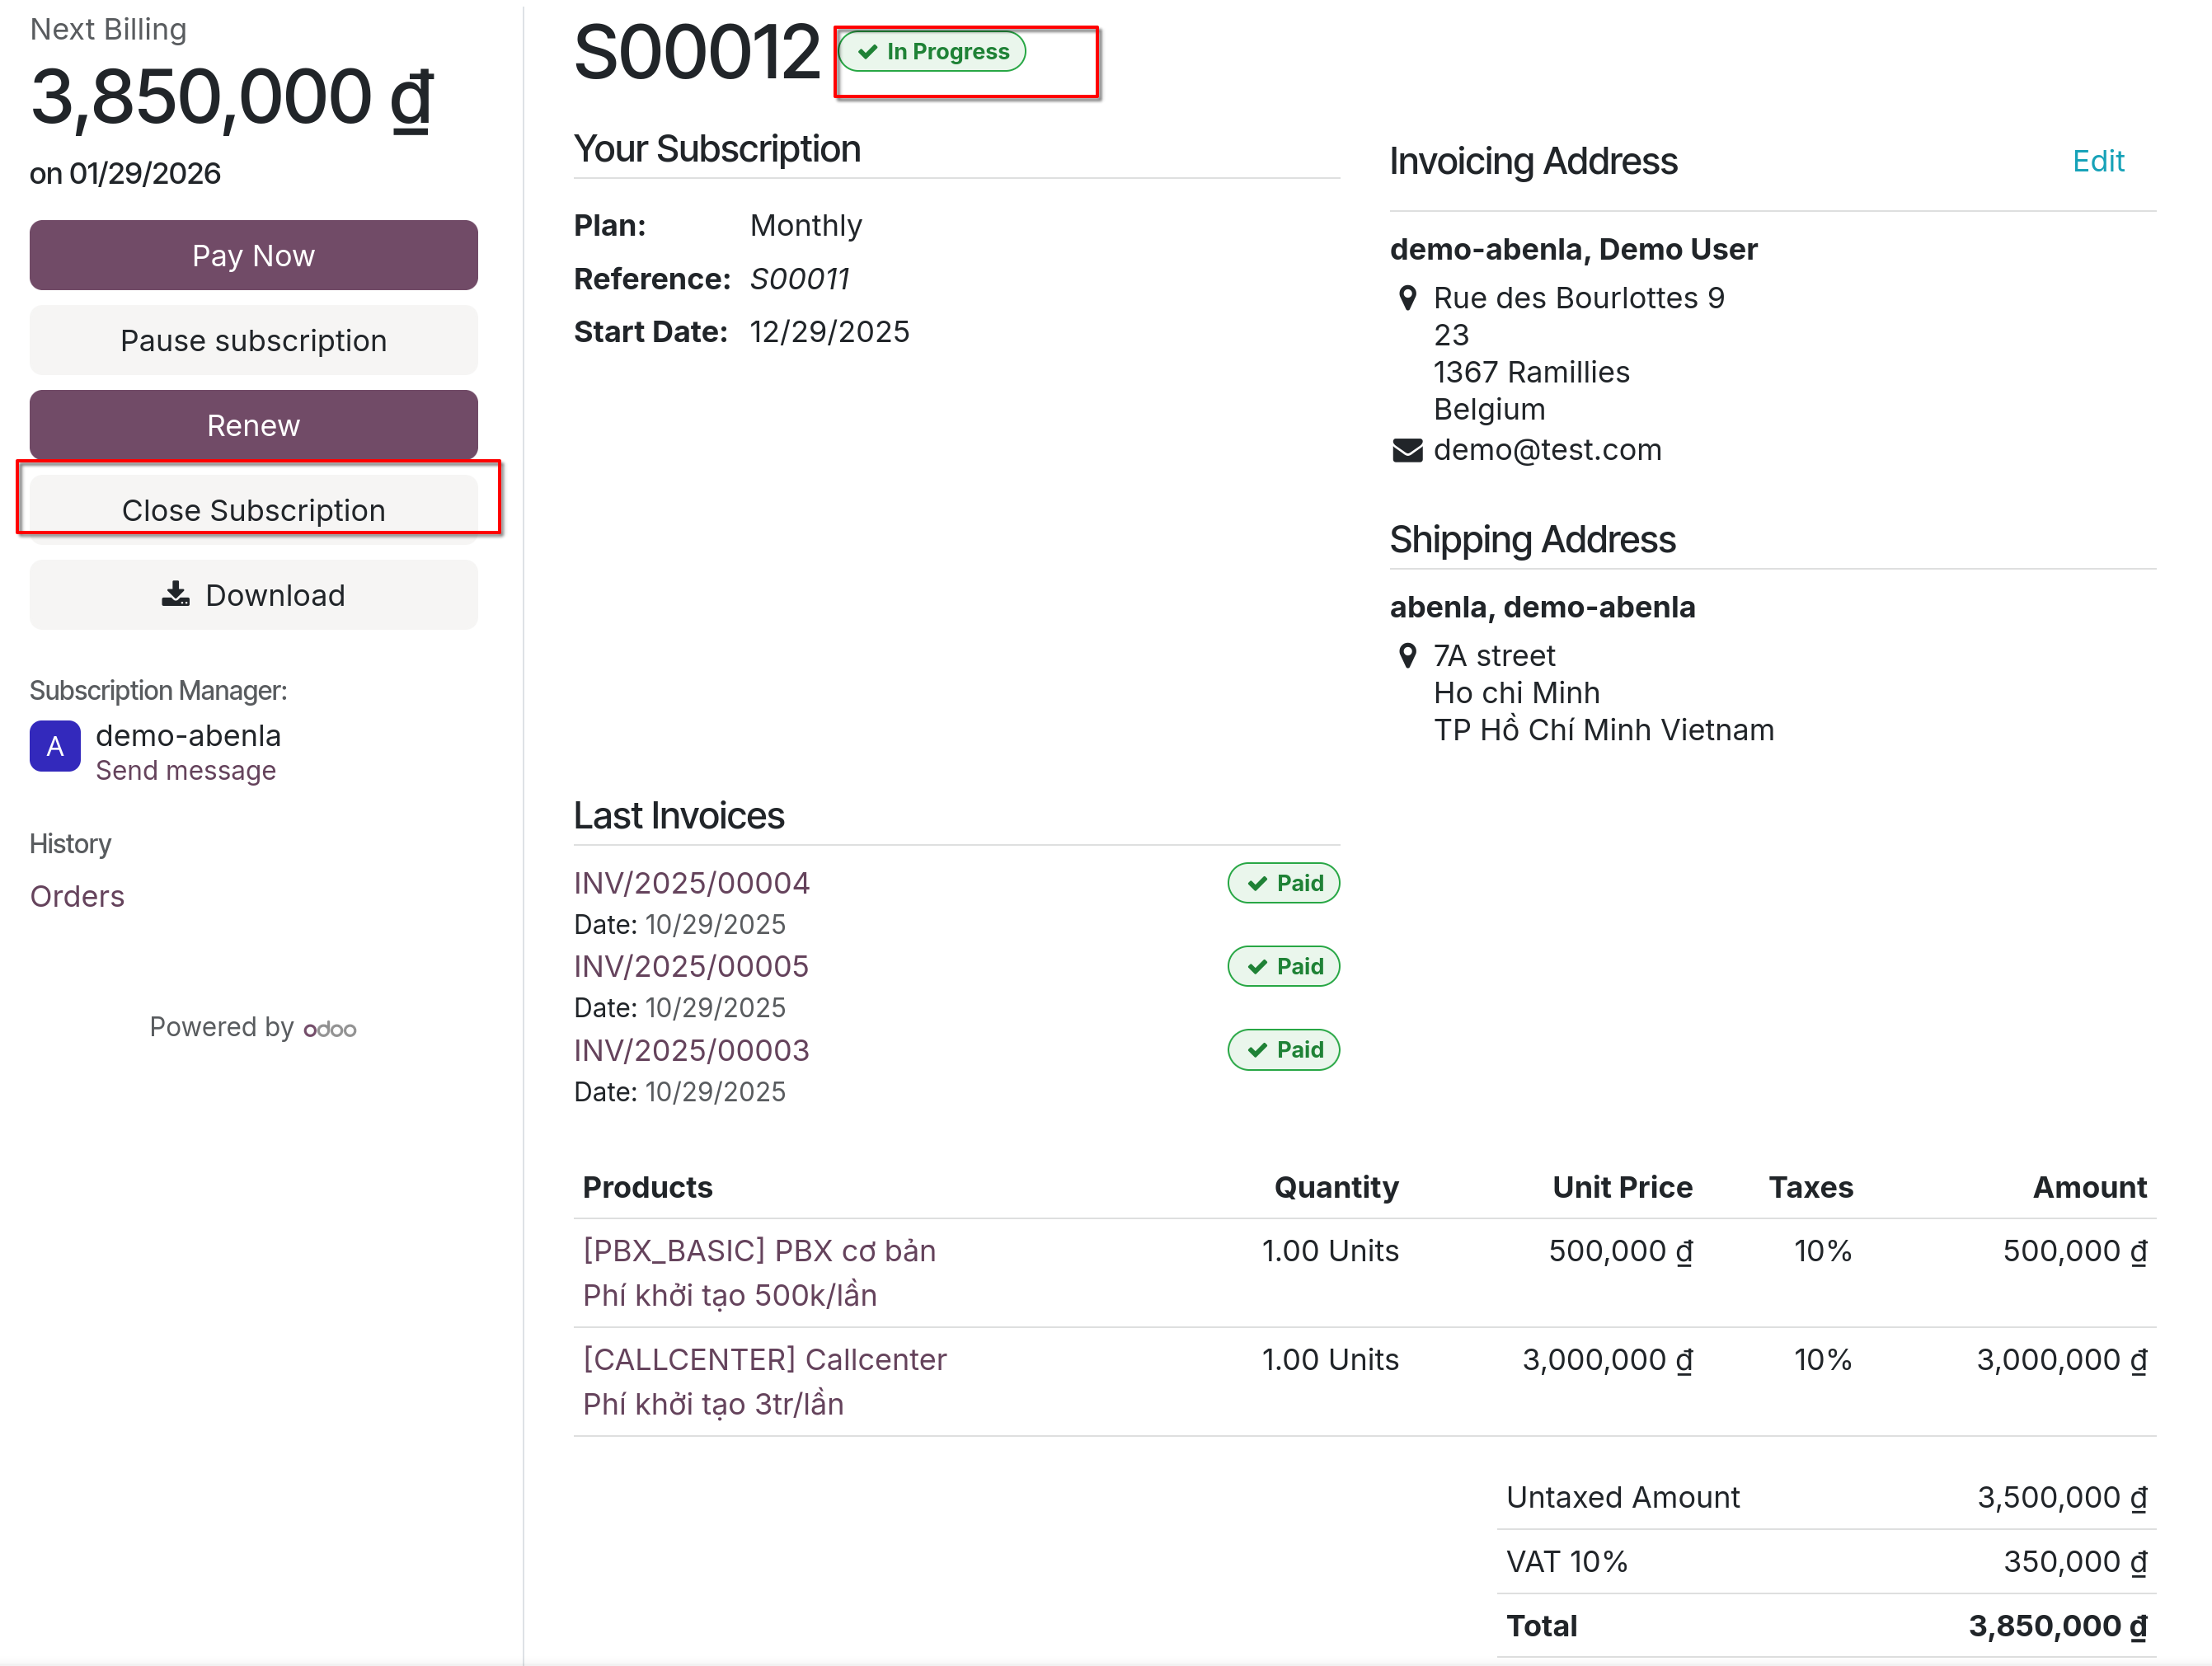Open the PBX cơ bản product link

759,1273
